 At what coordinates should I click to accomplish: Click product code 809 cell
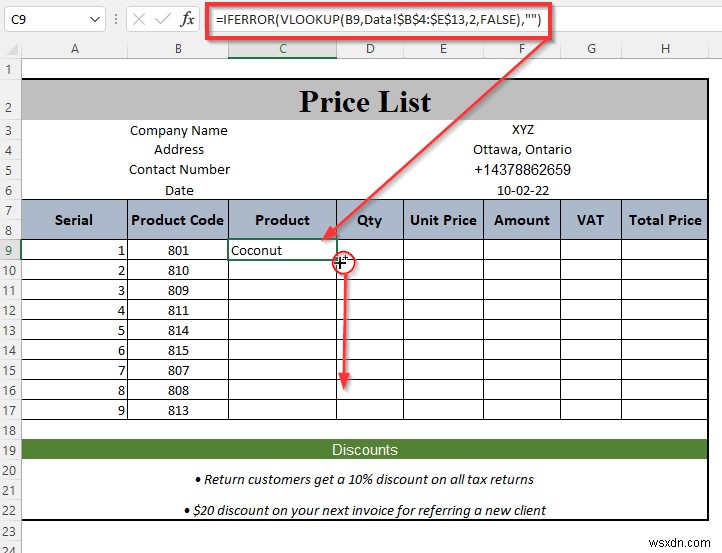pos(178,290)
